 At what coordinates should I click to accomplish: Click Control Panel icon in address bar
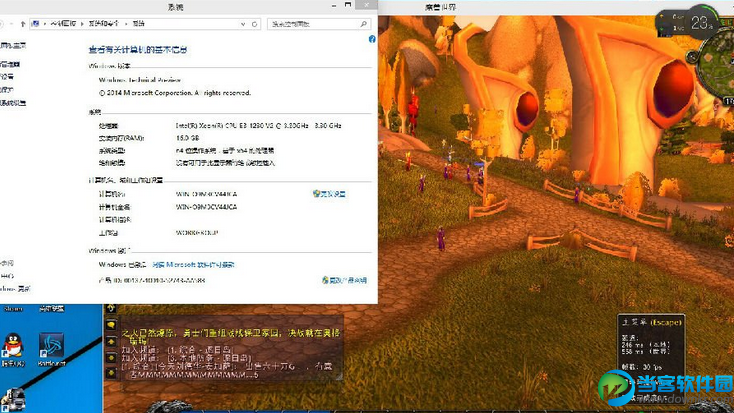36,23
